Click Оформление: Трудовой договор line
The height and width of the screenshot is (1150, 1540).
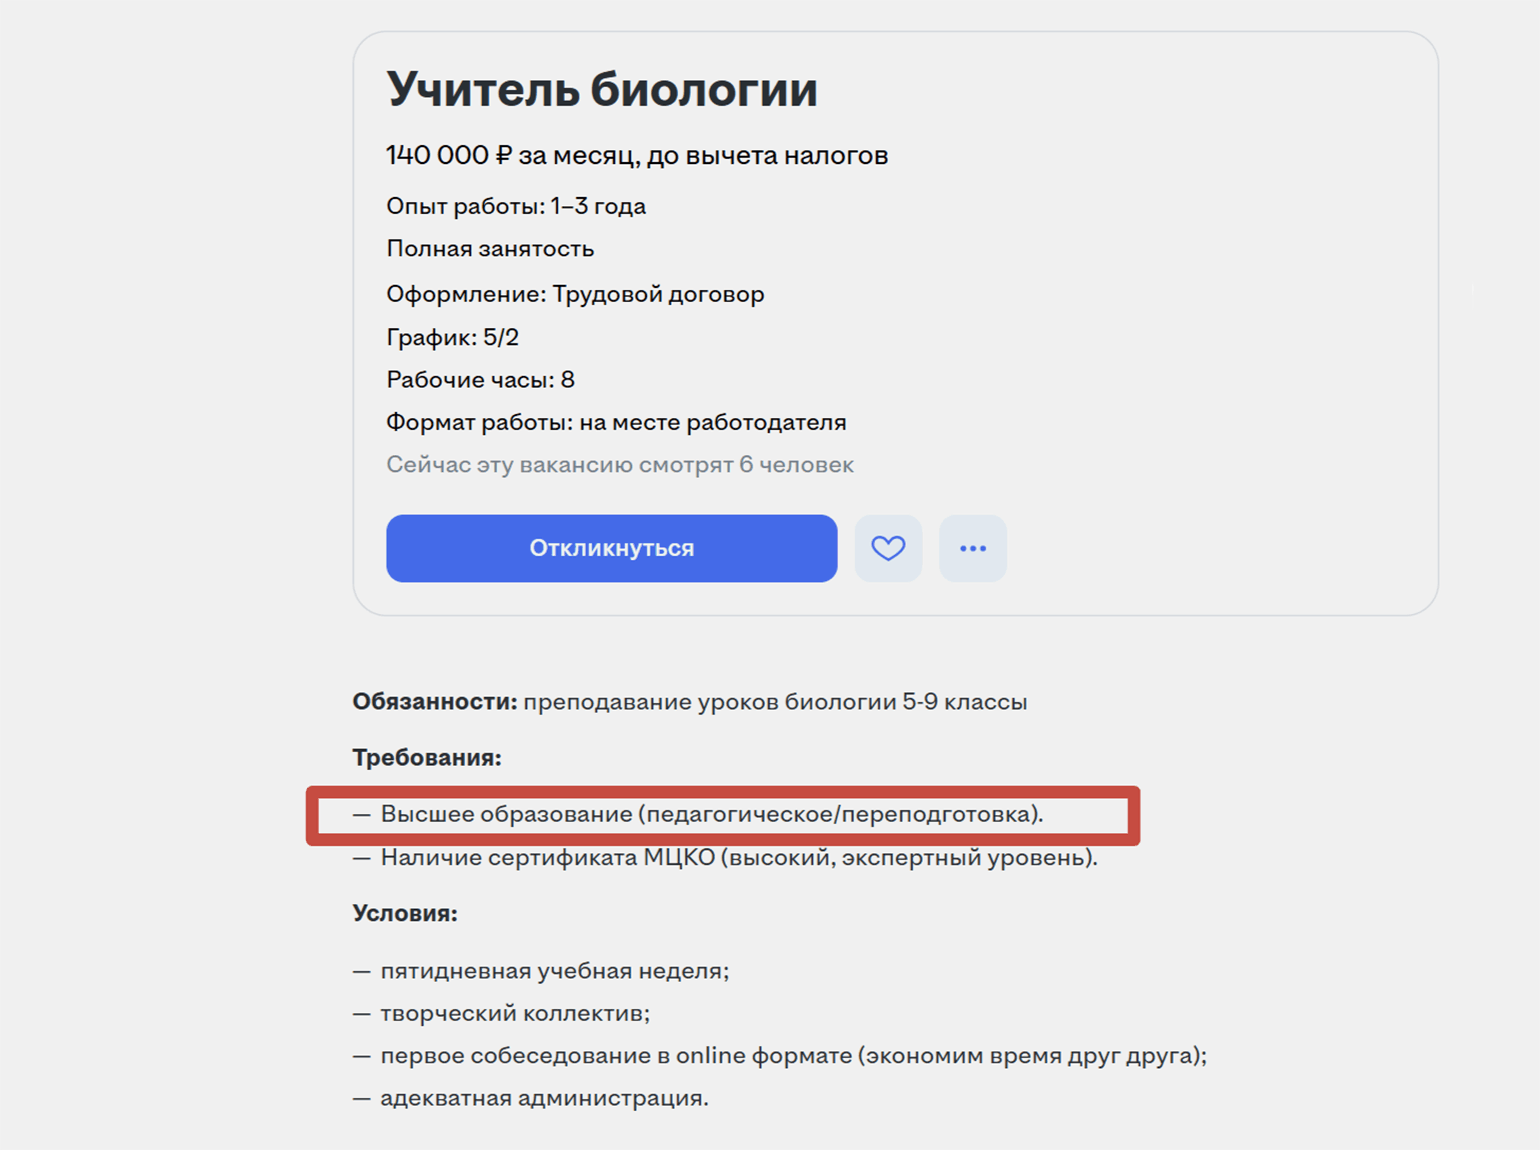click(575, 294)
